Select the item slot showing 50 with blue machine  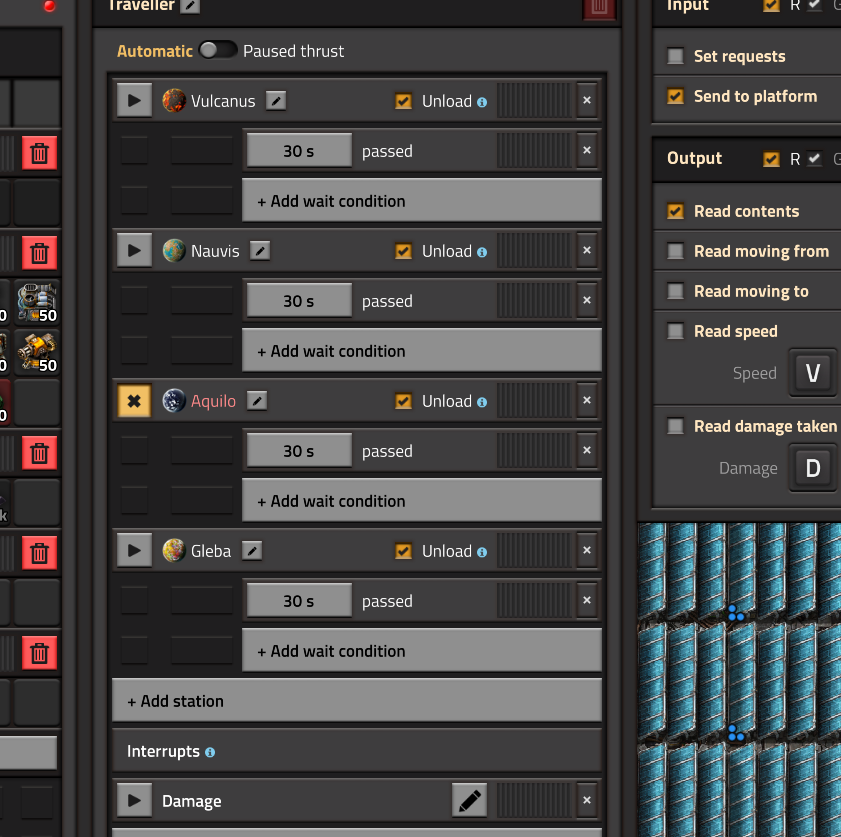37,302
